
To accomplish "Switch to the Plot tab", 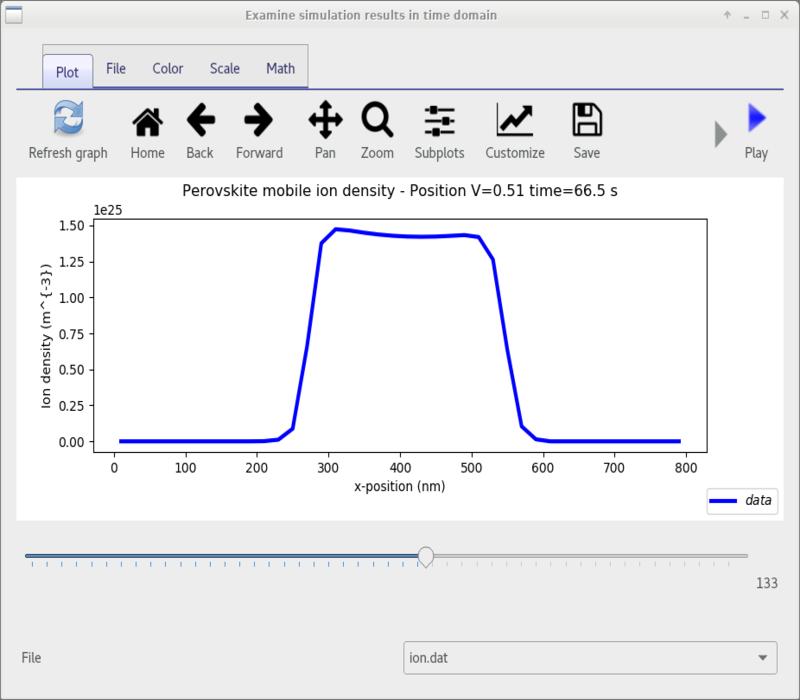I will pos(67,72).
